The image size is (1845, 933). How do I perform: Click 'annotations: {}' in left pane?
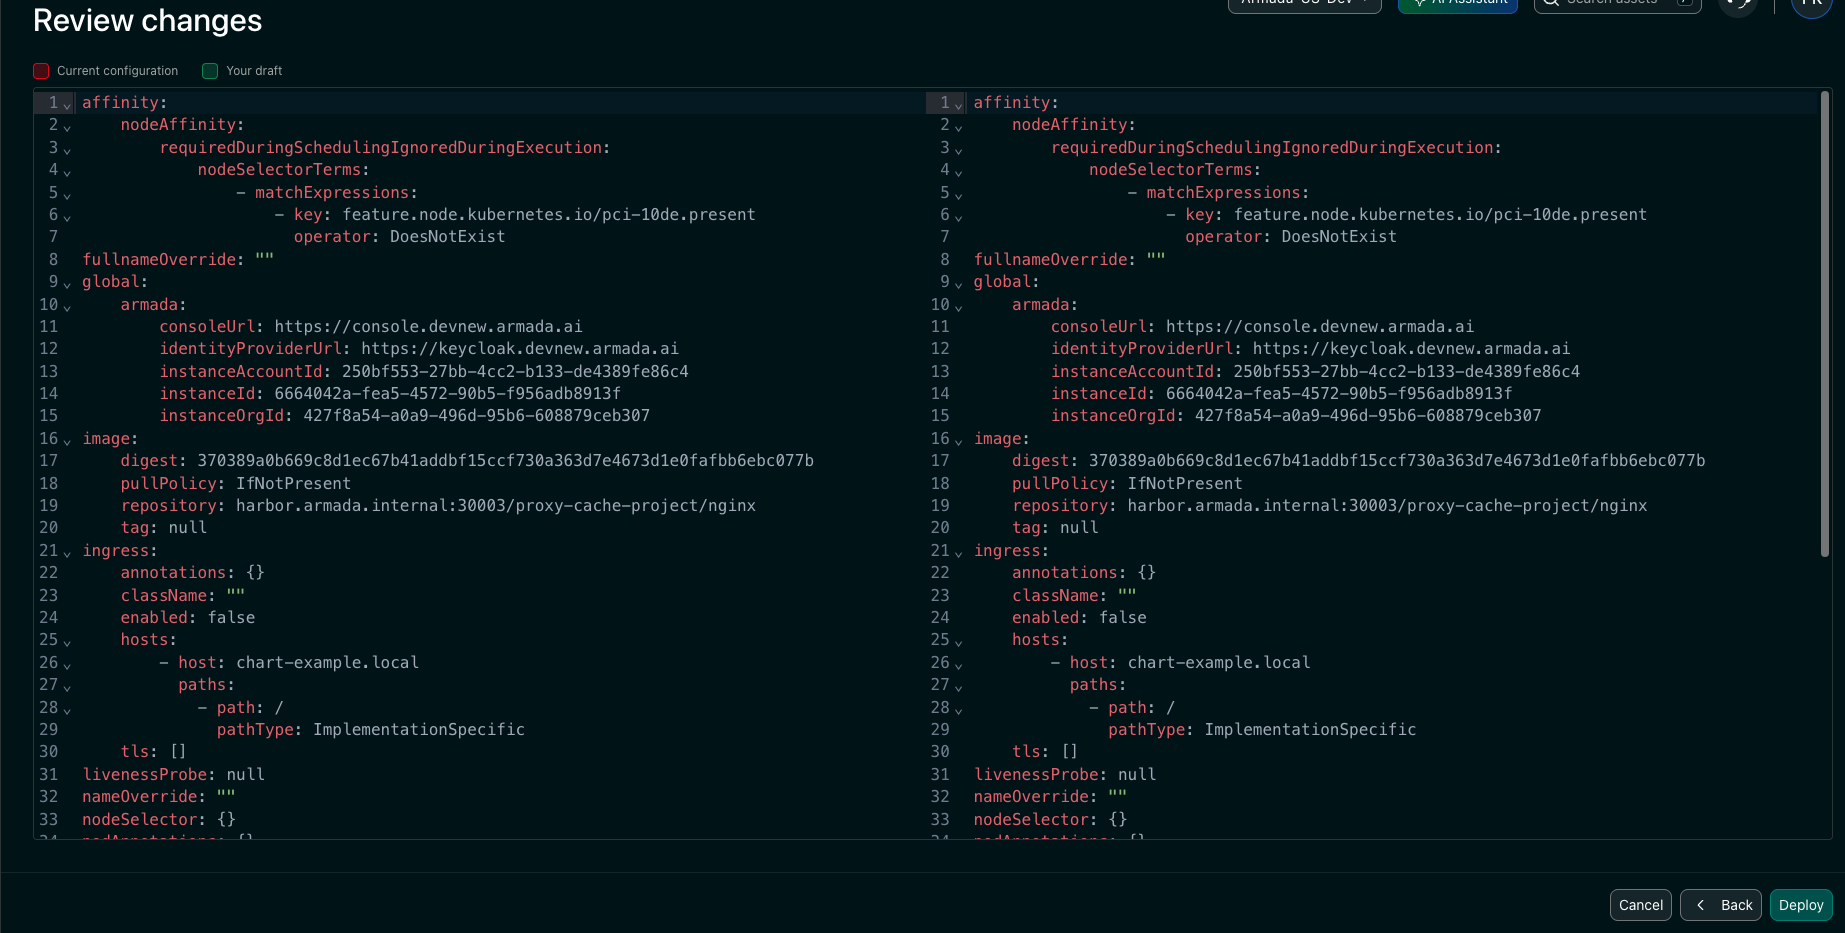193,572
